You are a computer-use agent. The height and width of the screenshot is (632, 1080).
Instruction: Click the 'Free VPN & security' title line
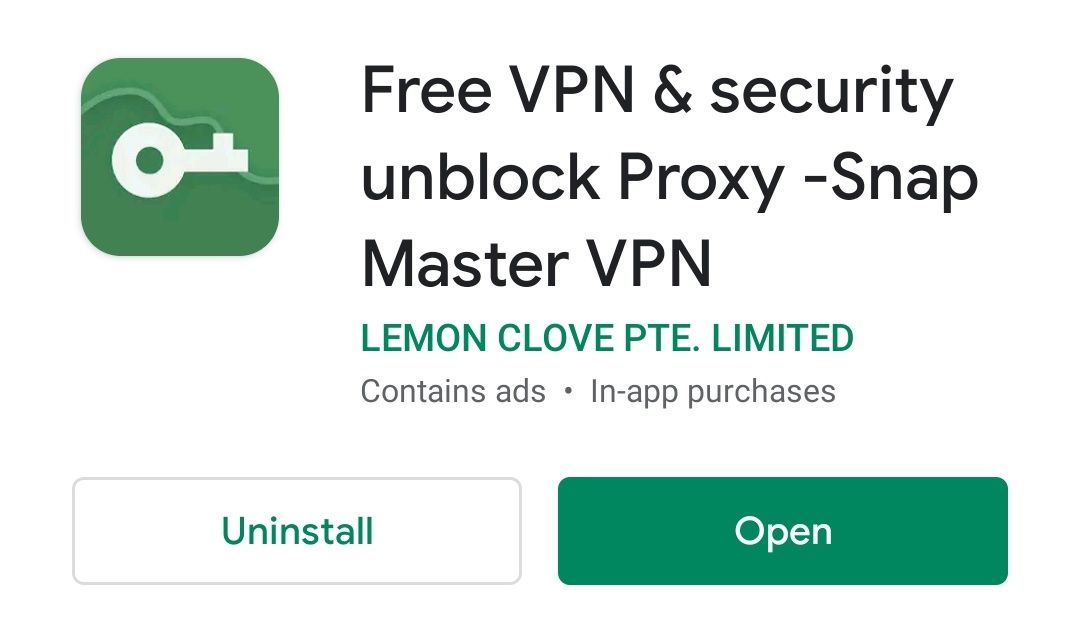[658, 92]
